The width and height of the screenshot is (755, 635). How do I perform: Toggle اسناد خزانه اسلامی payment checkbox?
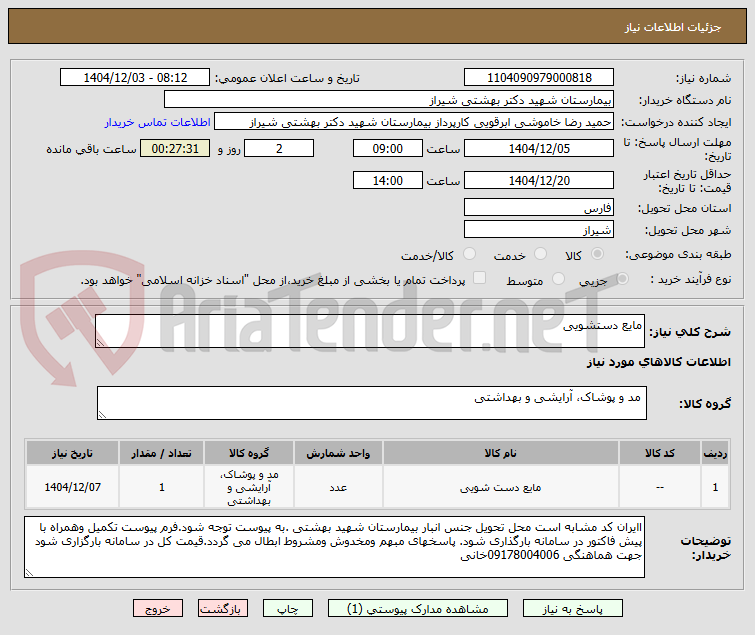click(479, 278)
